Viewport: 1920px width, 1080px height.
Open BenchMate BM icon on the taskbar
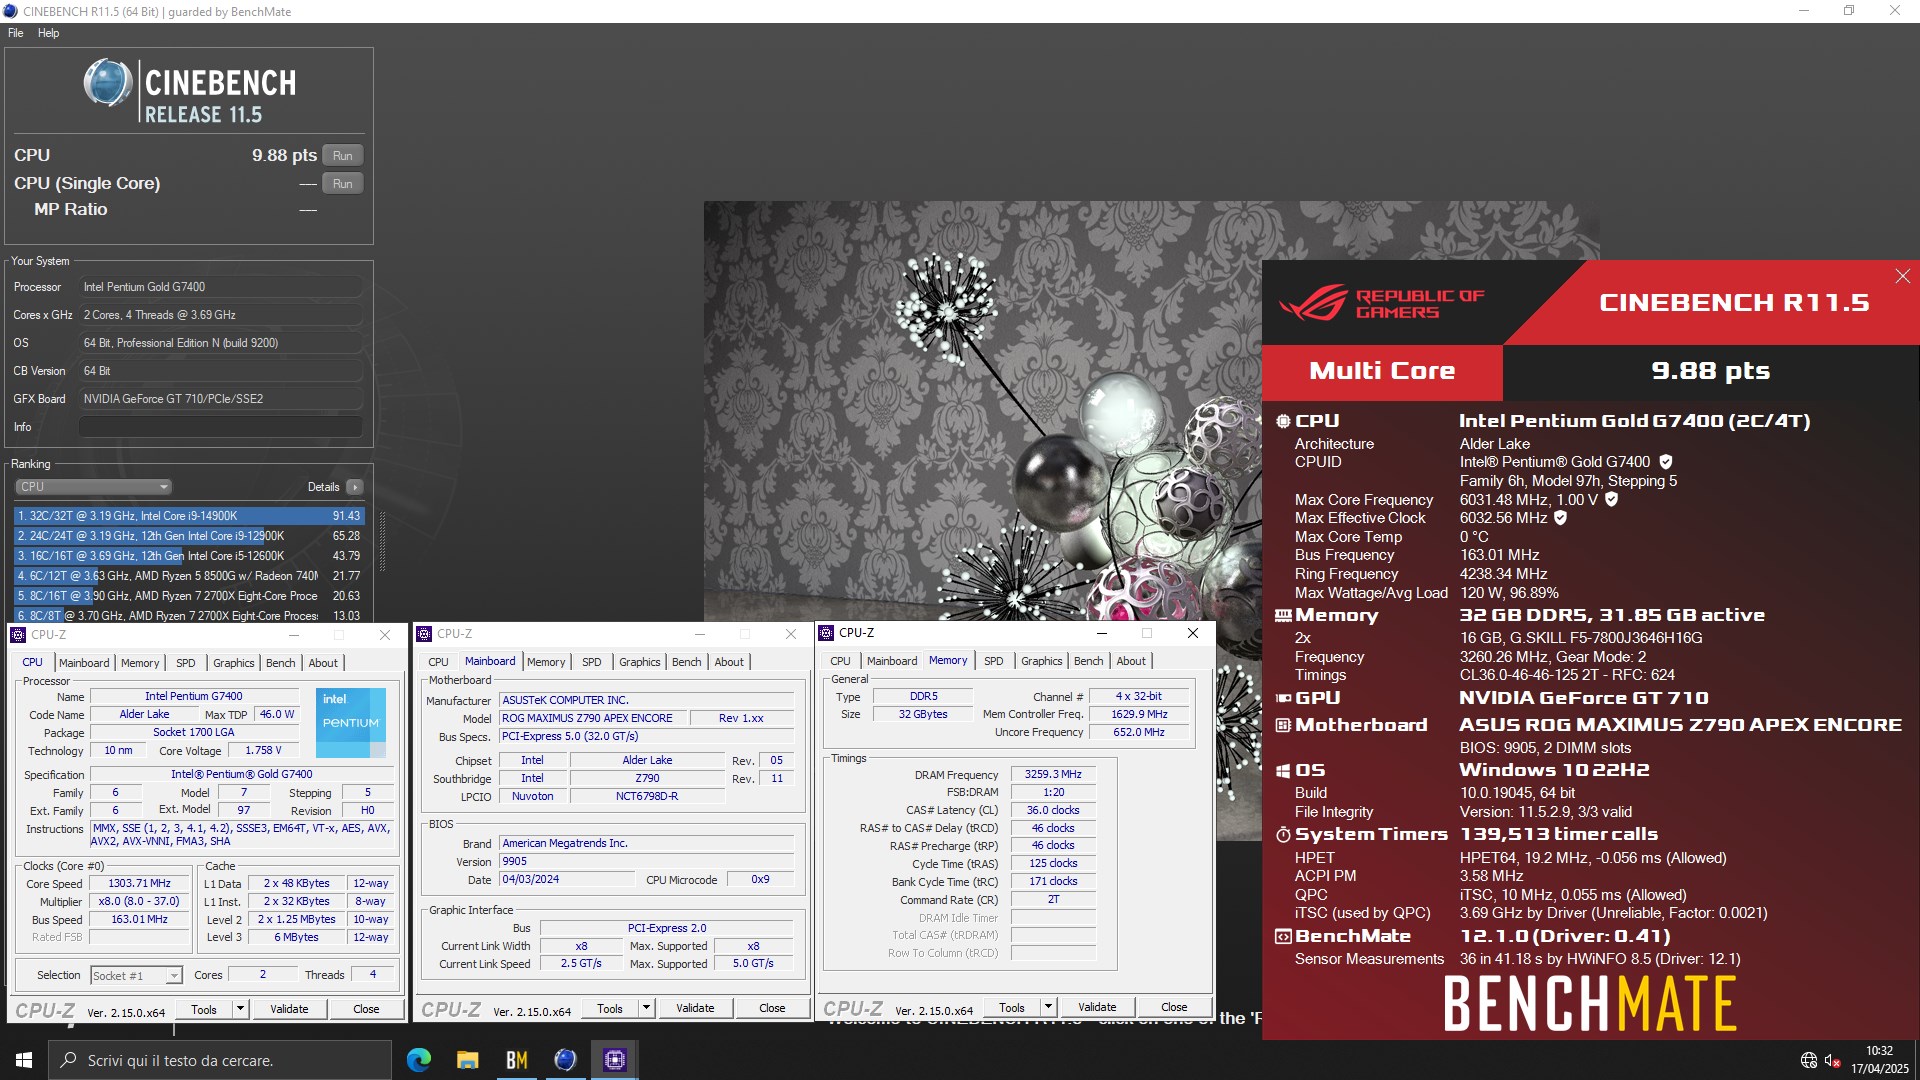click(516, 1060)
